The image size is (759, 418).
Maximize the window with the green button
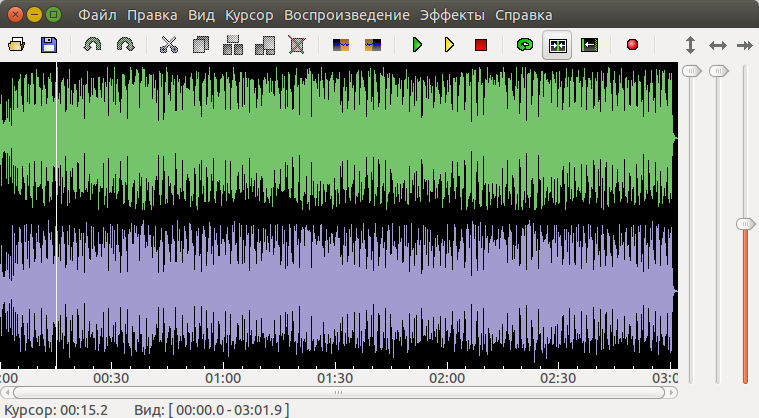click(53, 15)
